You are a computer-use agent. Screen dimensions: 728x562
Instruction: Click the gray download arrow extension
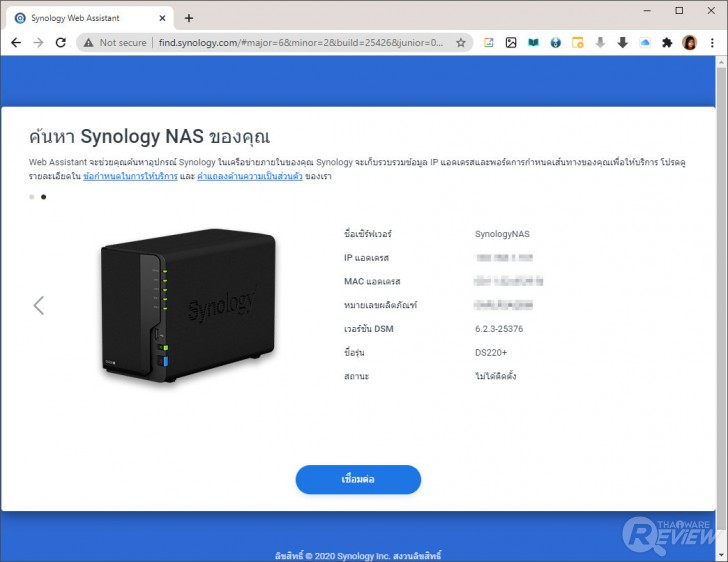click(x=600, y=43)
